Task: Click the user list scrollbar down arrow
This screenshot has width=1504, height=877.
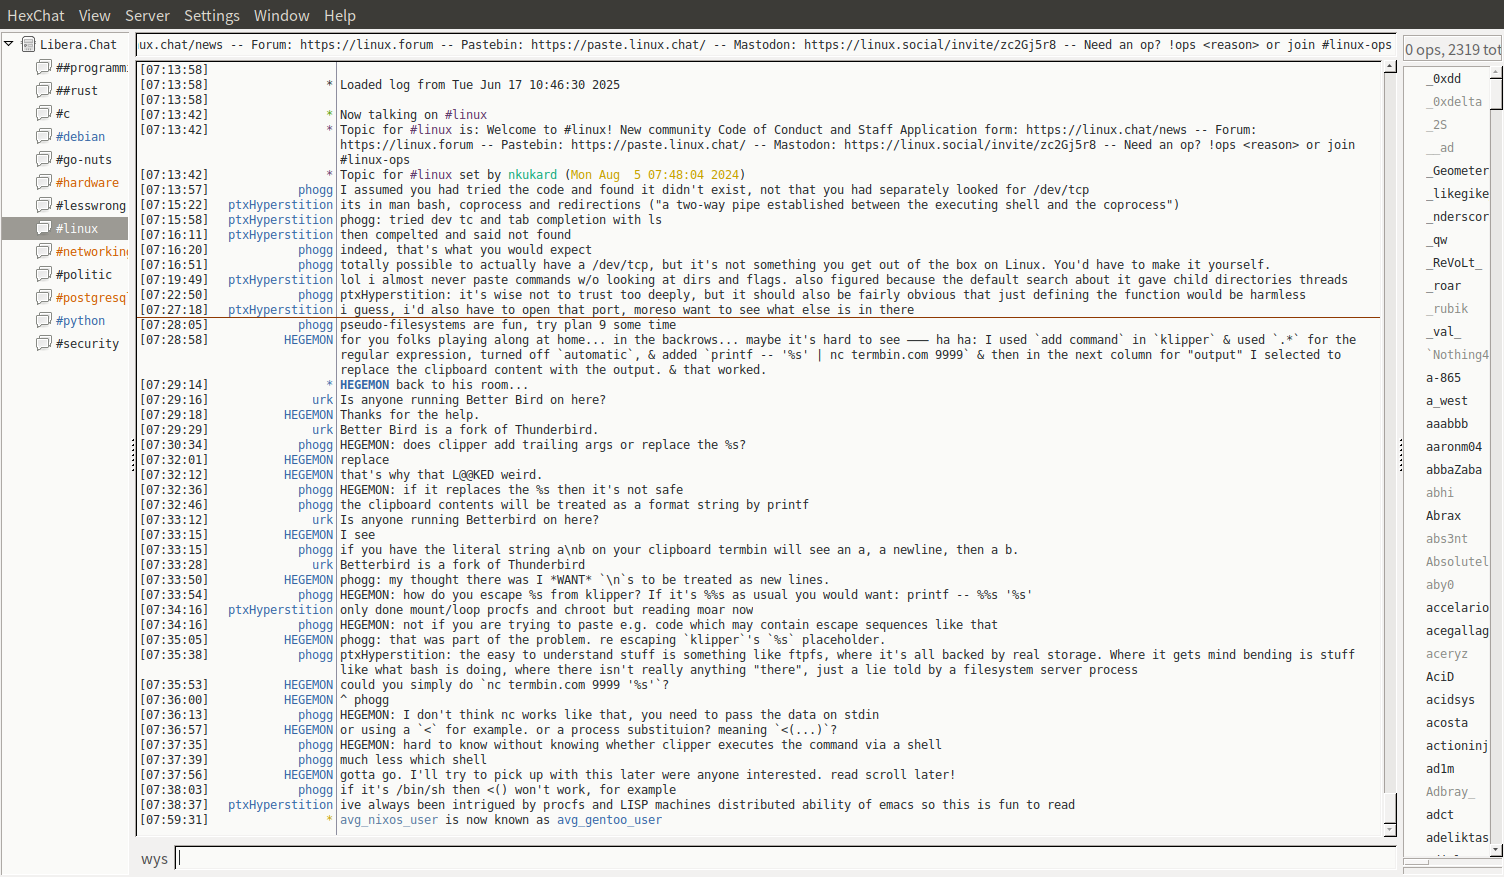Action: pyautogui.click(x=1496, y=850)
